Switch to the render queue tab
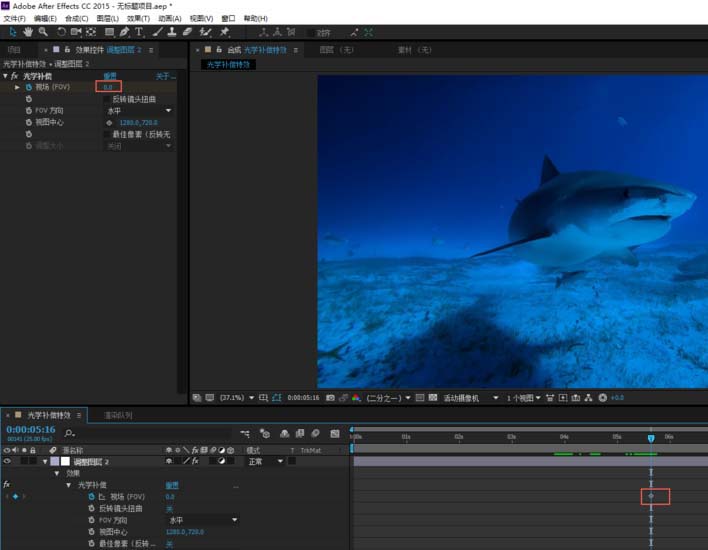 [x=118, y=415]
